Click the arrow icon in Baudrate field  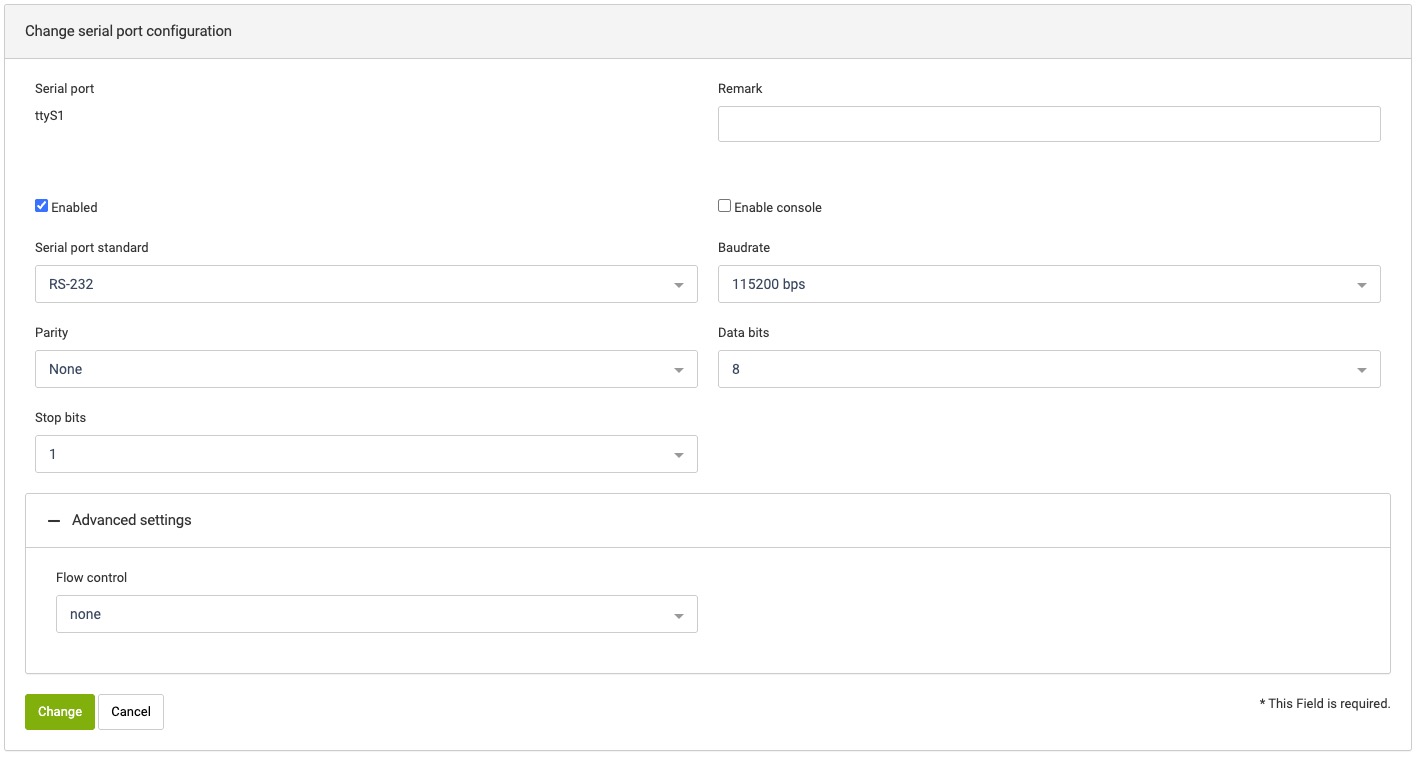click(x=1361, y=285)
